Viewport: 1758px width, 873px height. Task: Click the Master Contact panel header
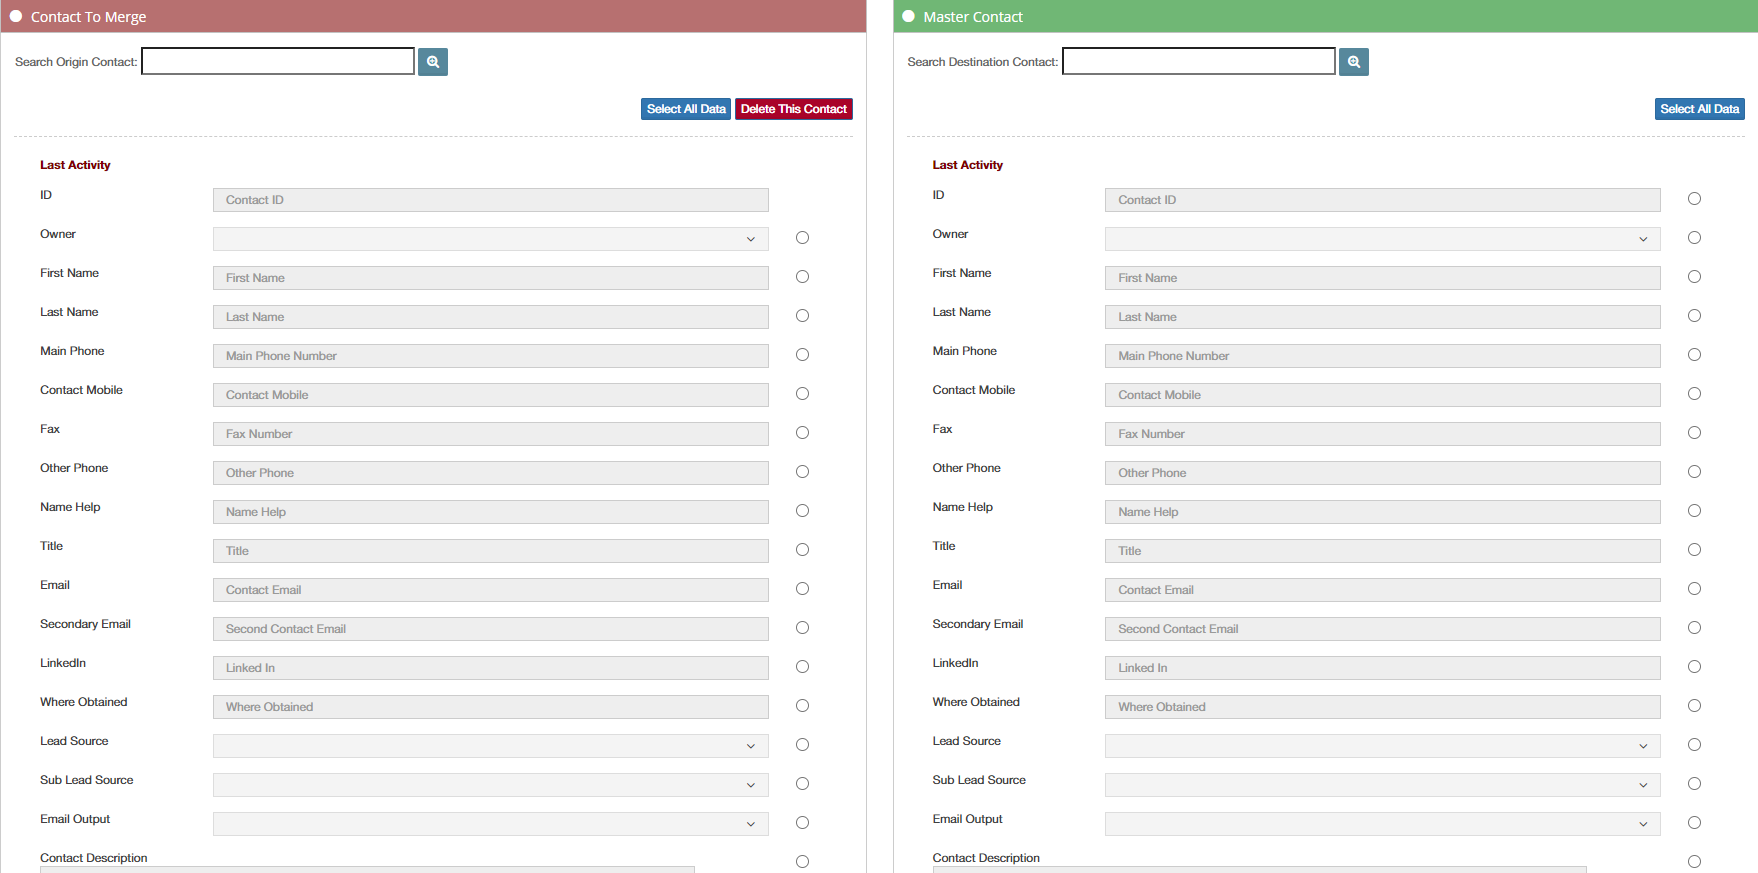point(1326,16)
